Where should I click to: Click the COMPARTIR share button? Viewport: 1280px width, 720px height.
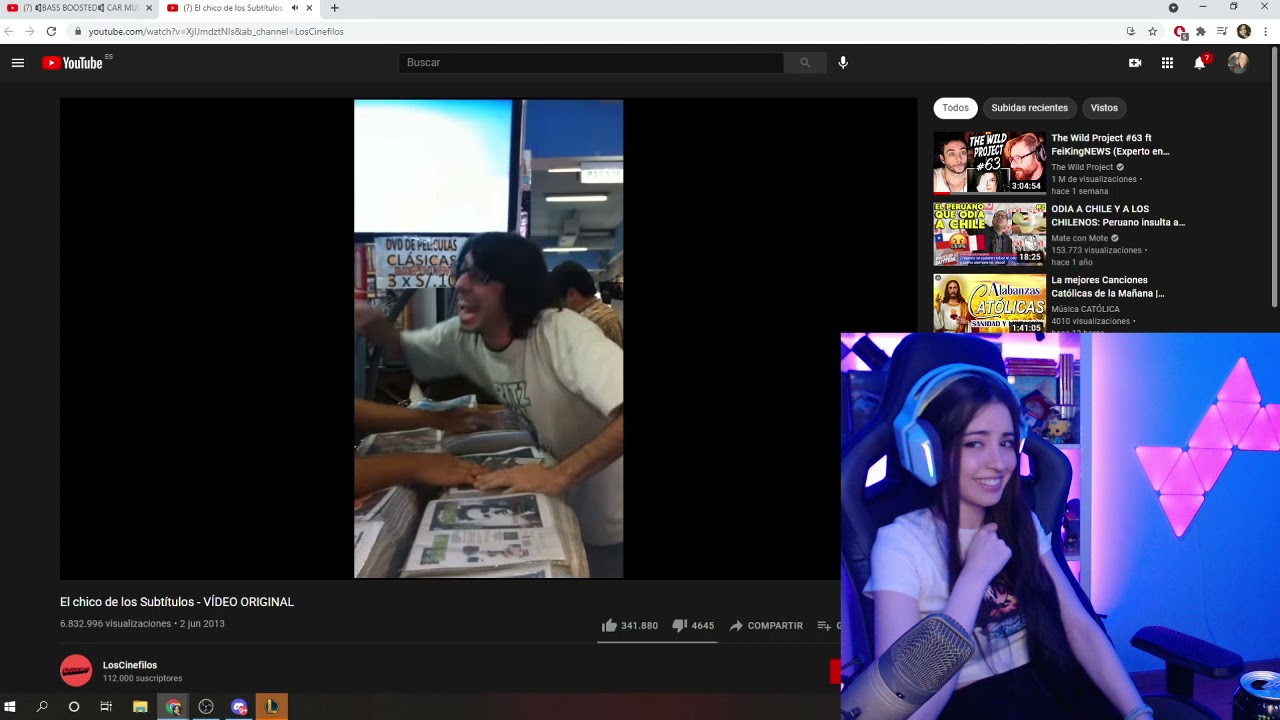765,626
